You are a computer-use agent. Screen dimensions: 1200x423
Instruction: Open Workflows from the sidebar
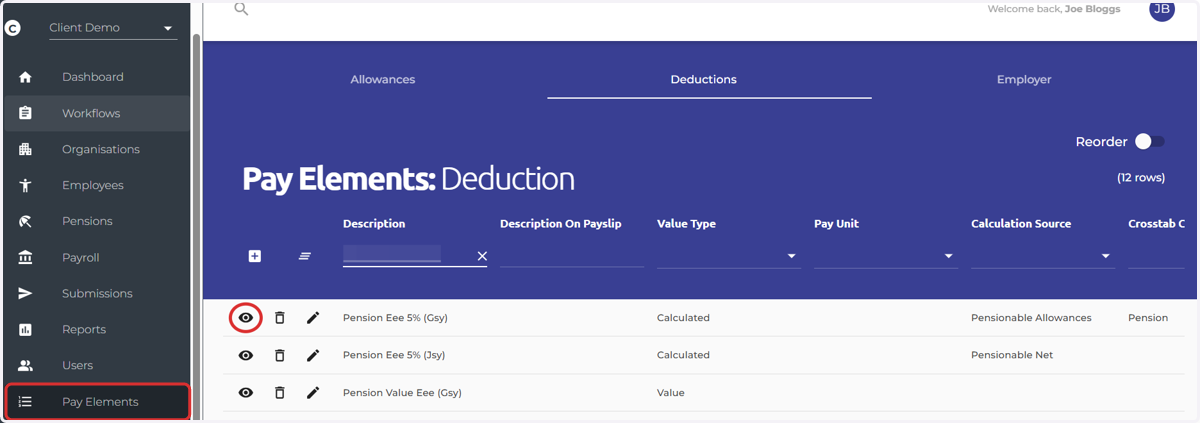(91, 113)
